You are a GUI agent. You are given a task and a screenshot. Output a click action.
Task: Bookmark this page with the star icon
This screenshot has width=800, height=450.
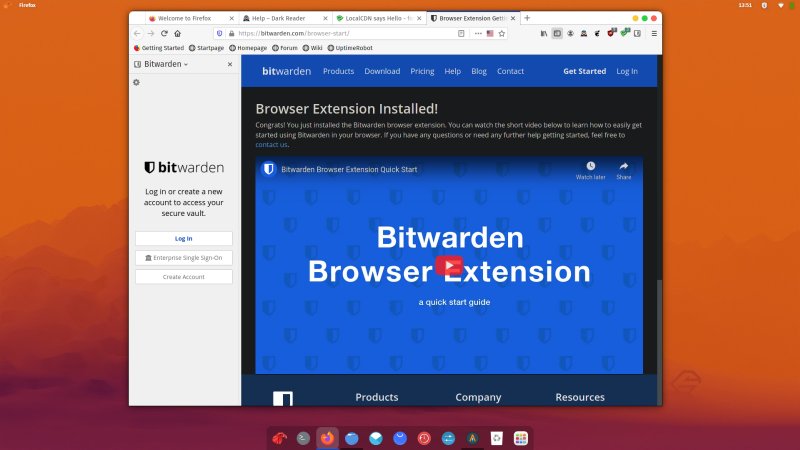[x=502, y=33]
